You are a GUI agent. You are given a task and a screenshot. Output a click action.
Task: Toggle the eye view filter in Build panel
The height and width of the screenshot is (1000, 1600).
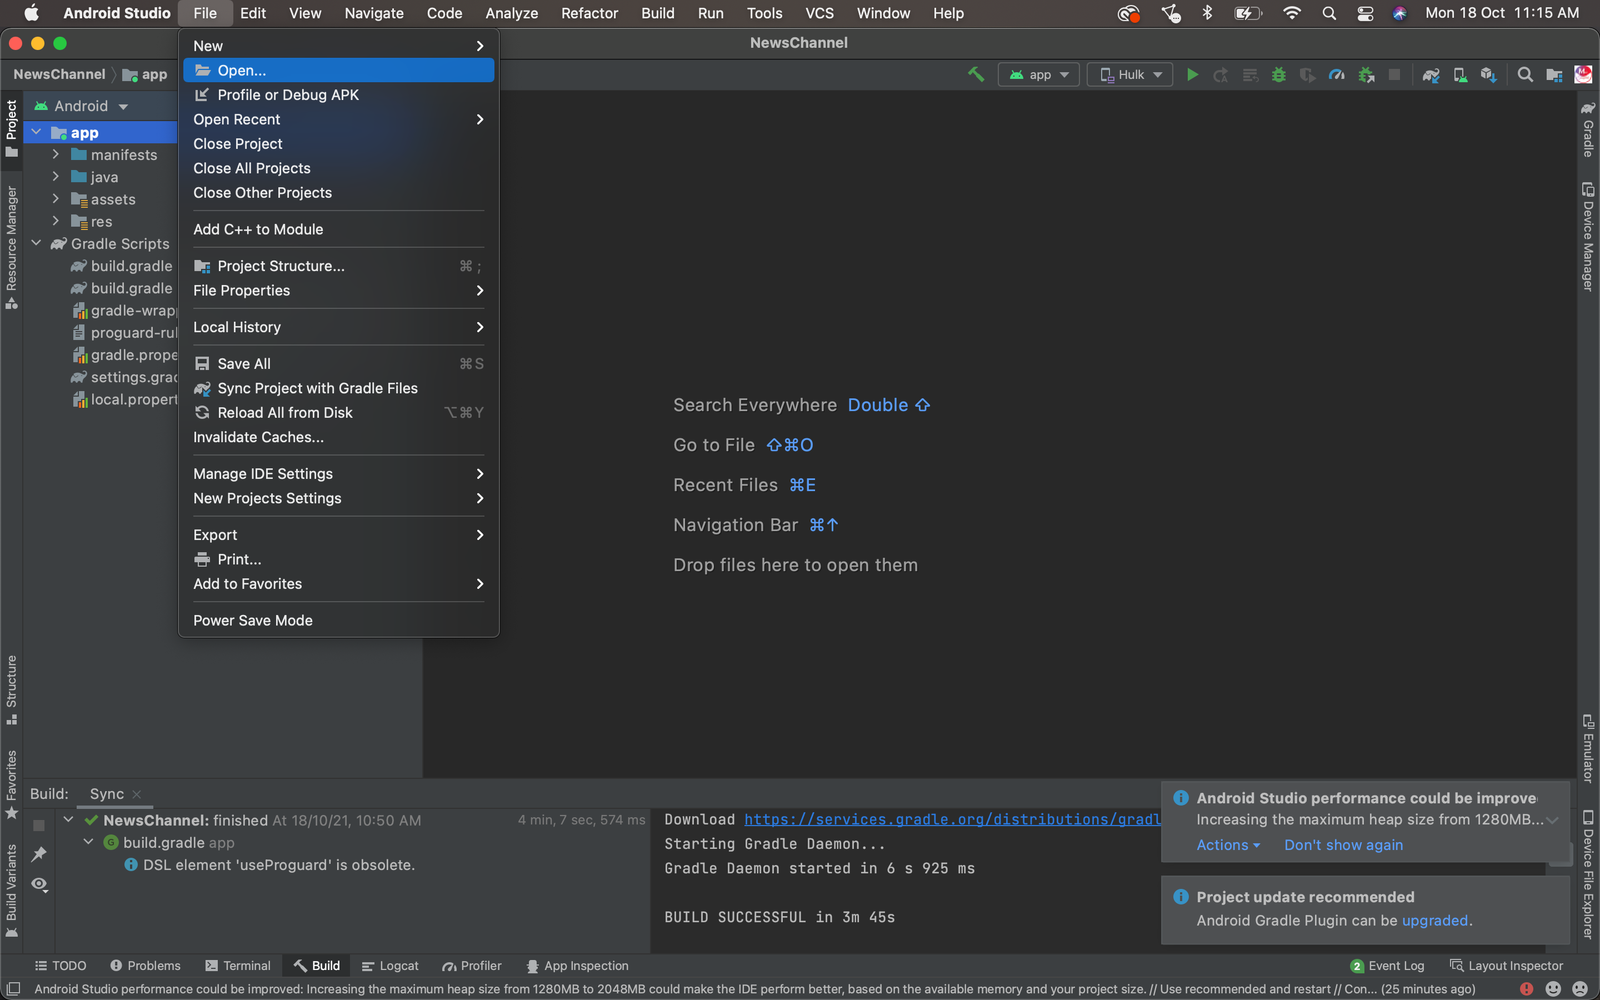click(x=39, y=884)
